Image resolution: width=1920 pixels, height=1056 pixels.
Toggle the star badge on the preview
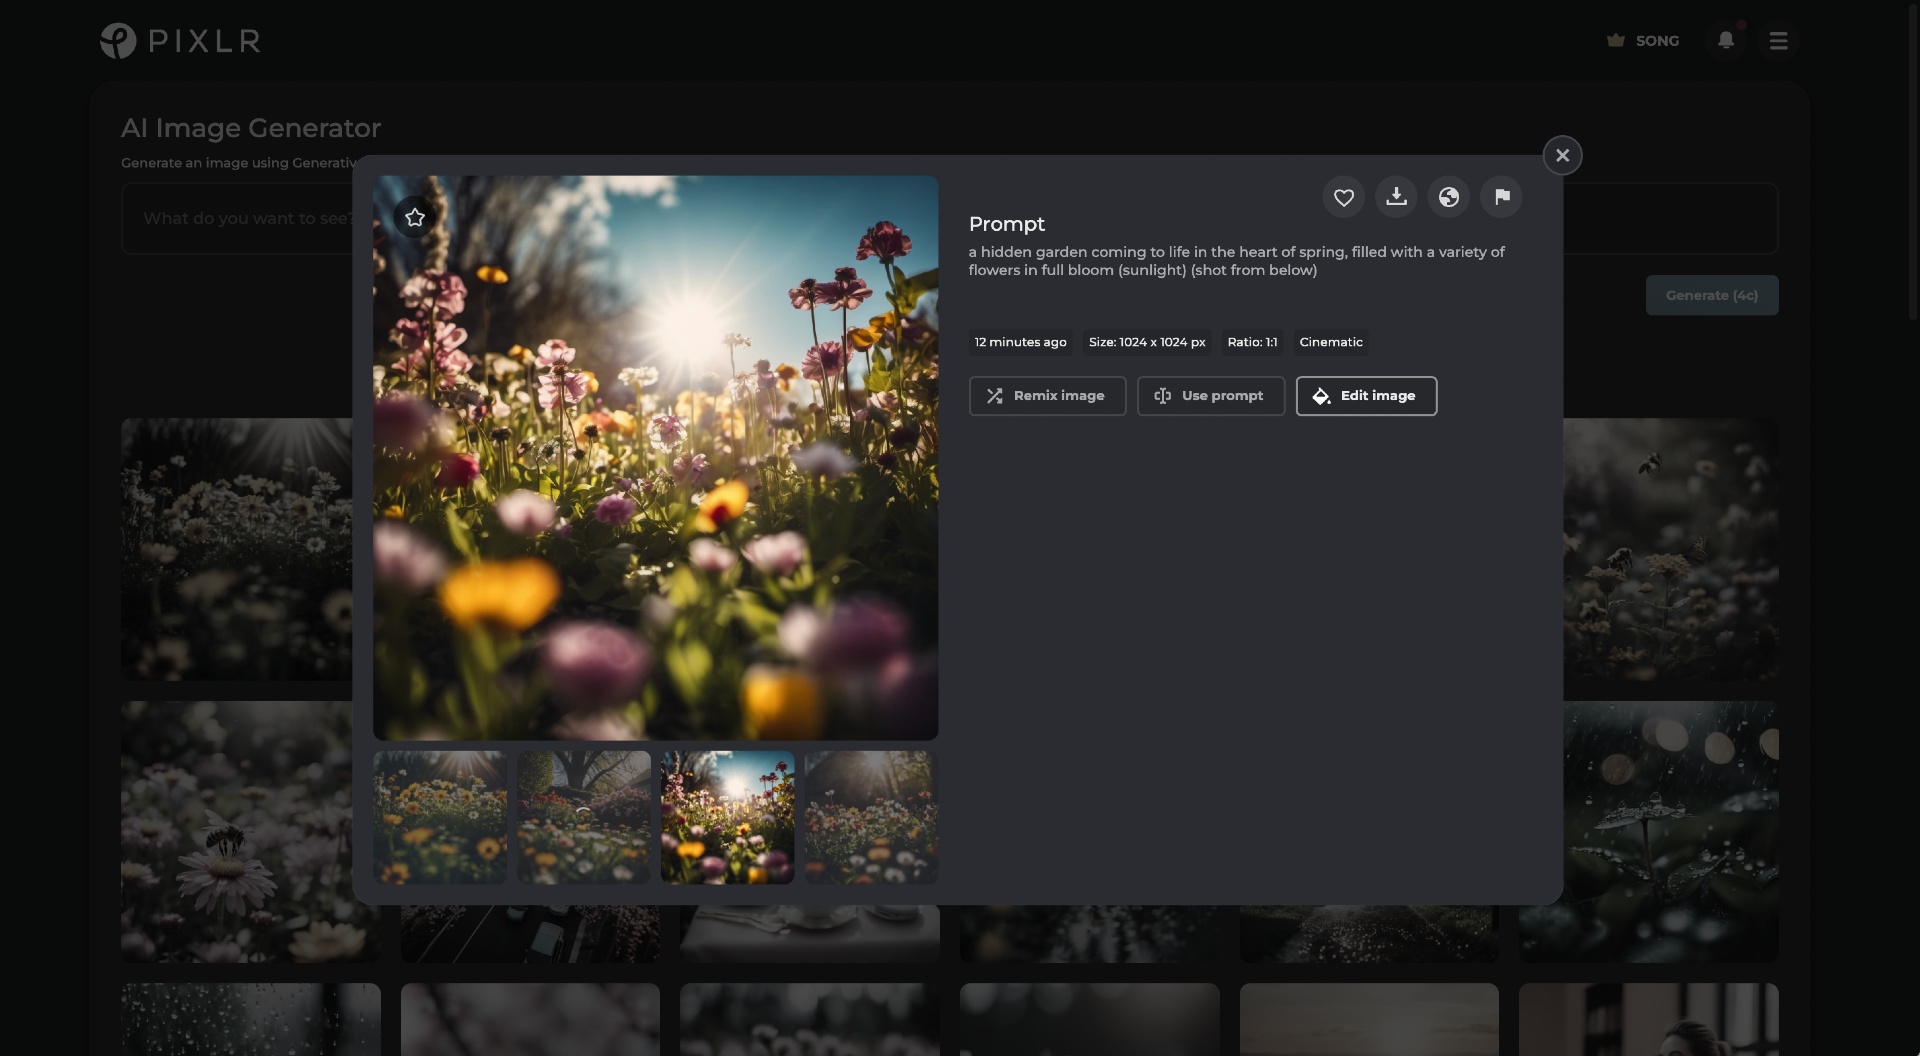(x=415, y=217)
